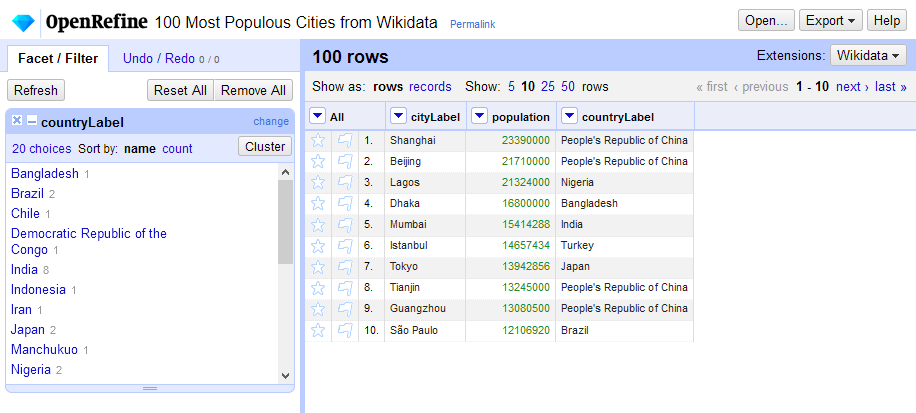This screenshot has height=413, width=916.
Task: Star the São Paulo row
Action: pyautogui.click(x=318, y=331)
